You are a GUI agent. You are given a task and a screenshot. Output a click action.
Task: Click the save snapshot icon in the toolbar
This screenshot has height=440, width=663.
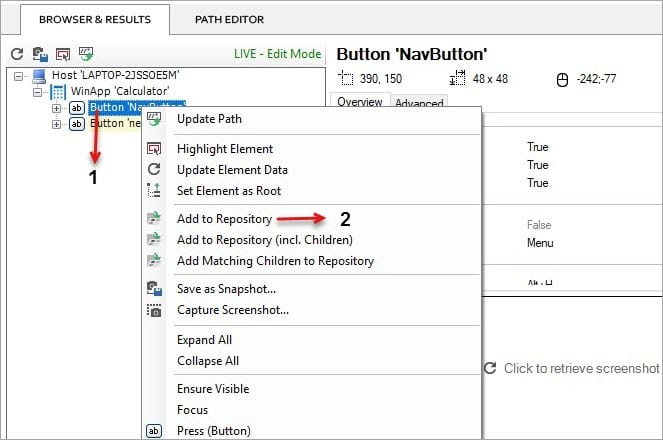(40, 54)
